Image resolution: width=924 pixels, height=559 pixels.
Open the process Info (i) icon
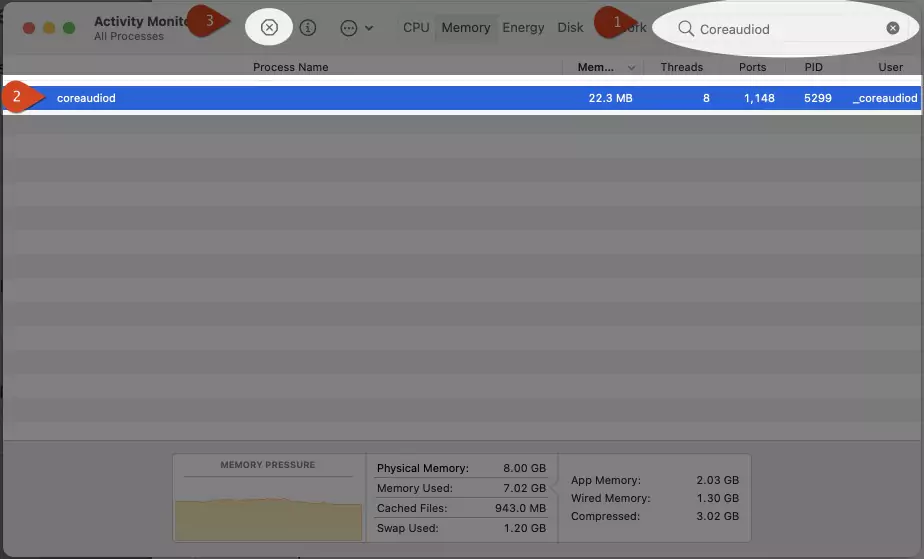coord(308,28)
